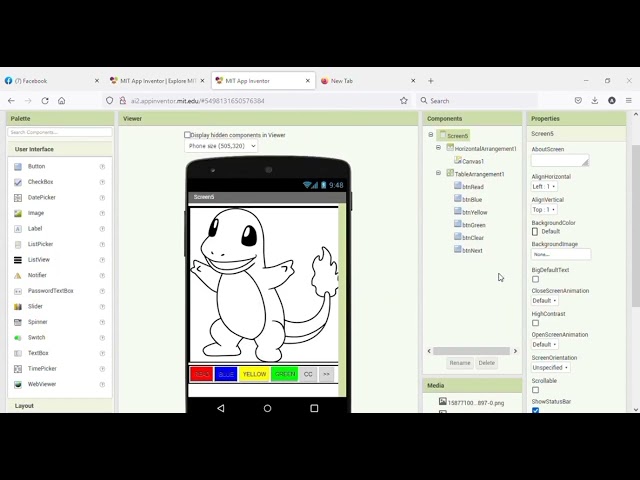
Task: Pick the TimePicker component icon
Action: coord(18,369)
